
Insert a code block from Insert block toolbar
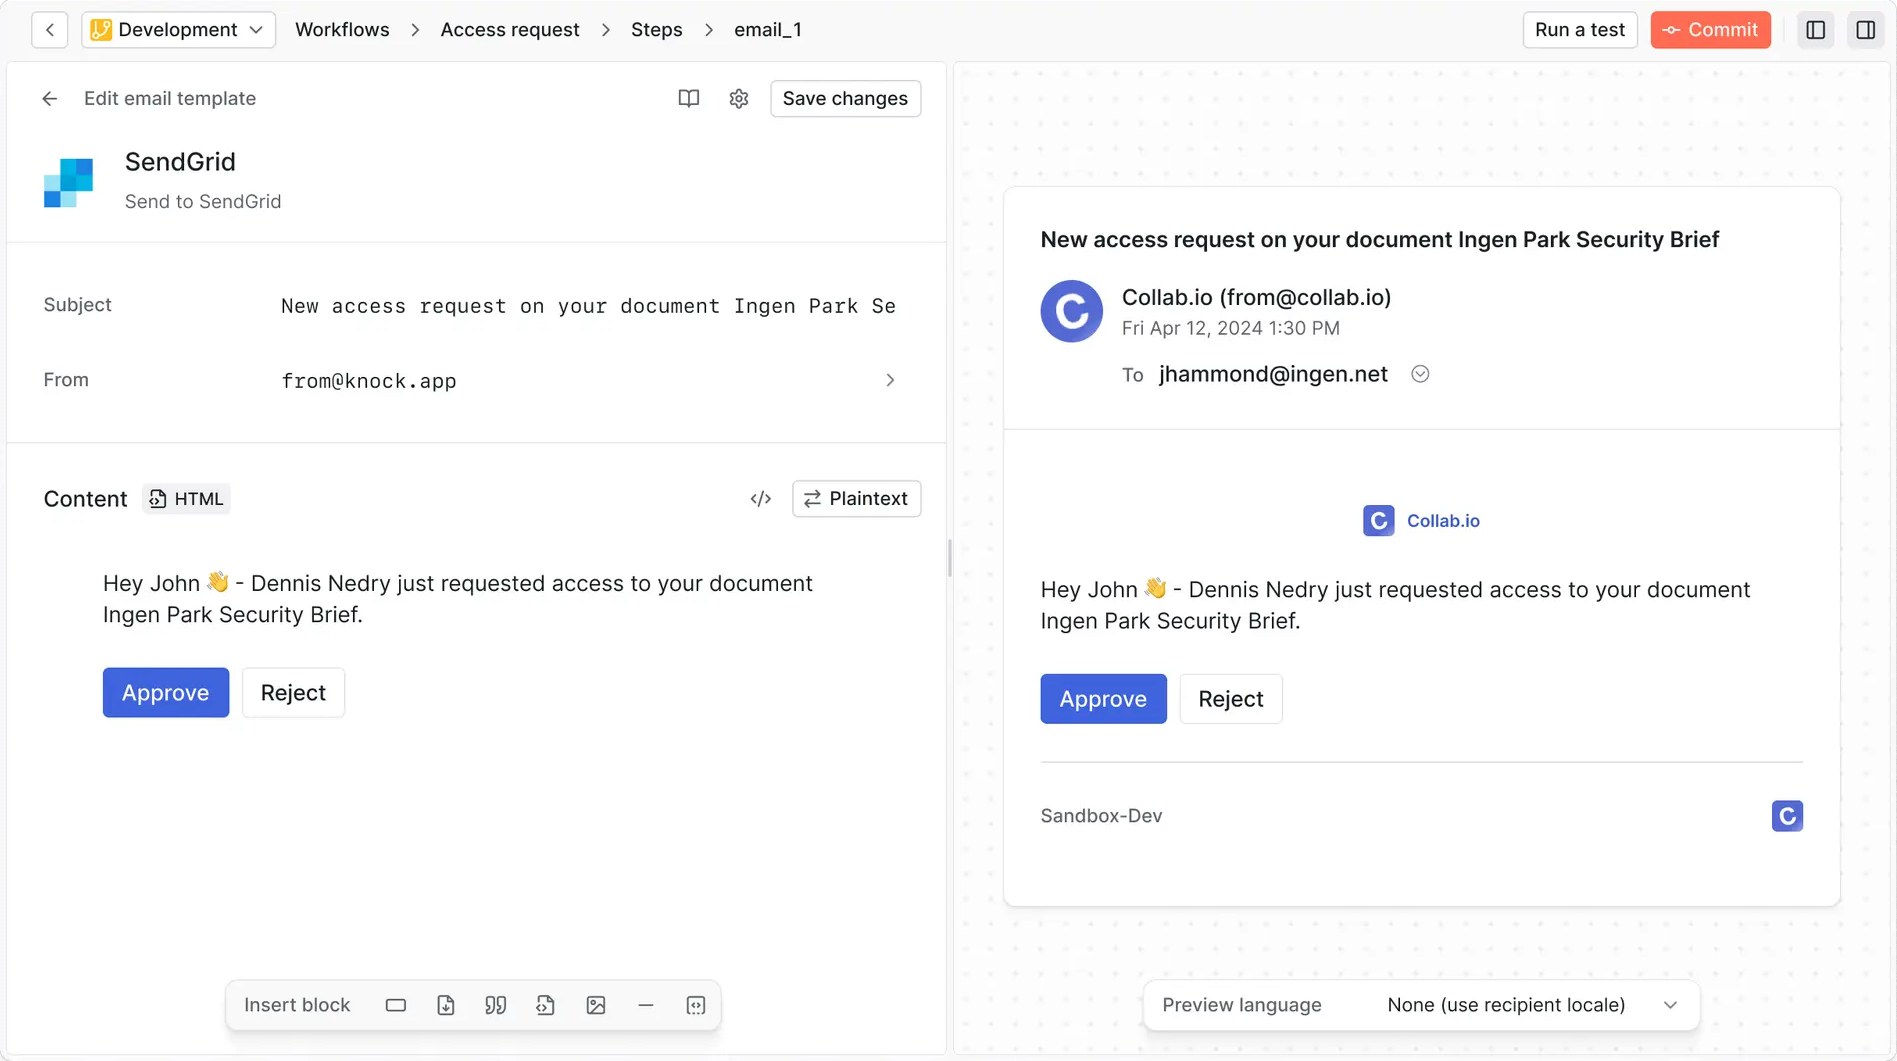click(545, 1005)
